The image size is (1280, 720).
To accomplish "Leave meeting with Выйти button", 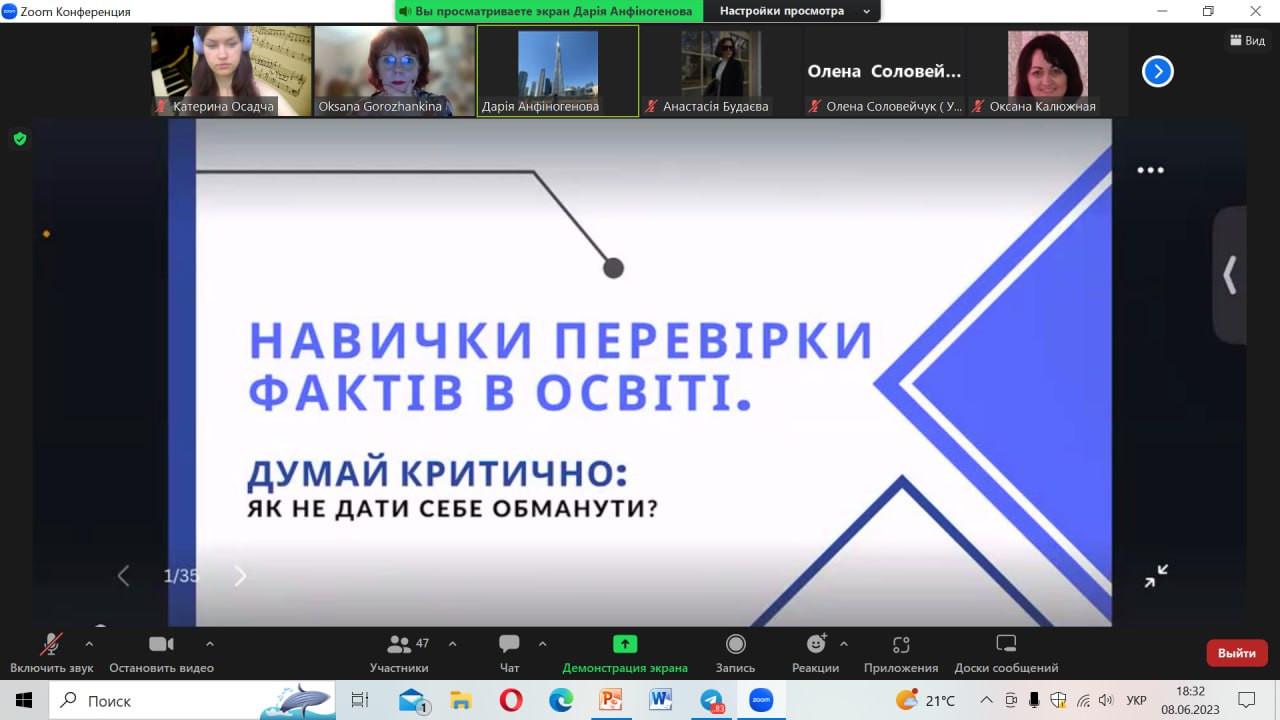I will (x=1237, y=653).
